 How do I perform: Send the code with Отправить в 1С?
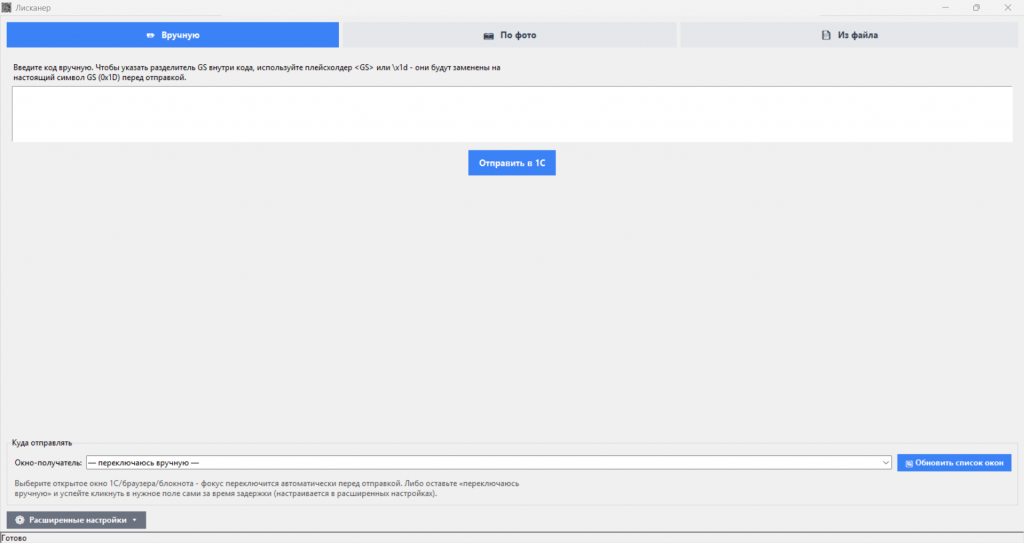[512, 163]
